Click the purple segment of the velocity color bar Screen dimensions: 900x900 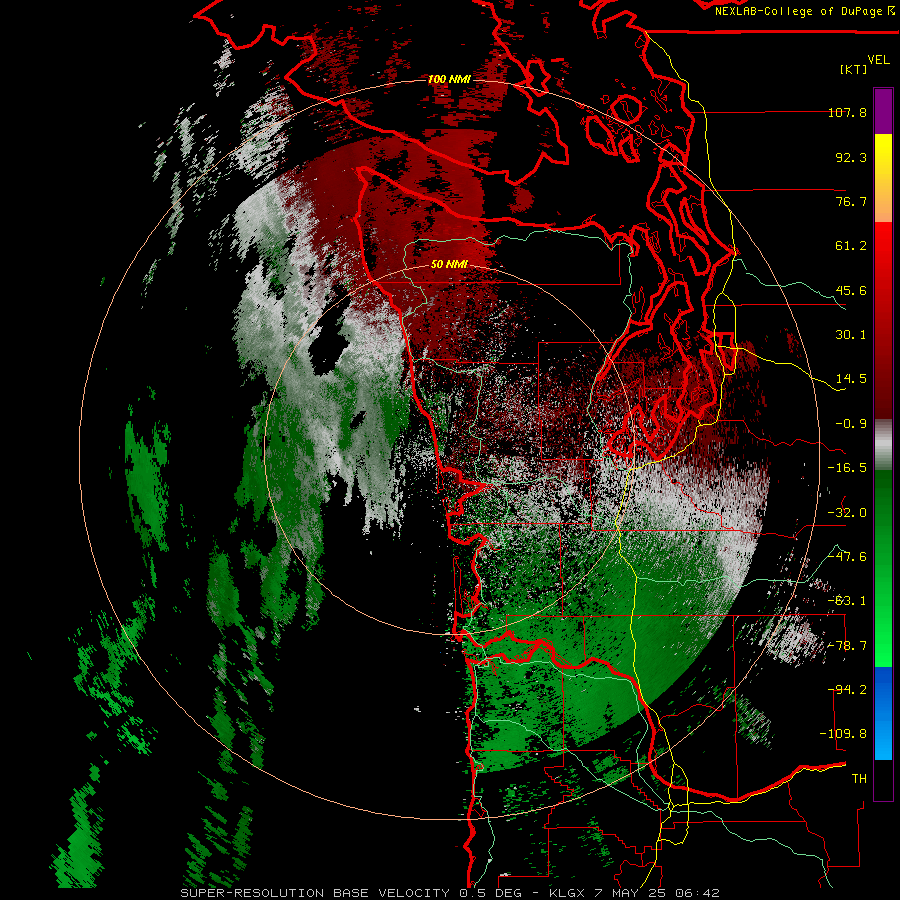883,111
